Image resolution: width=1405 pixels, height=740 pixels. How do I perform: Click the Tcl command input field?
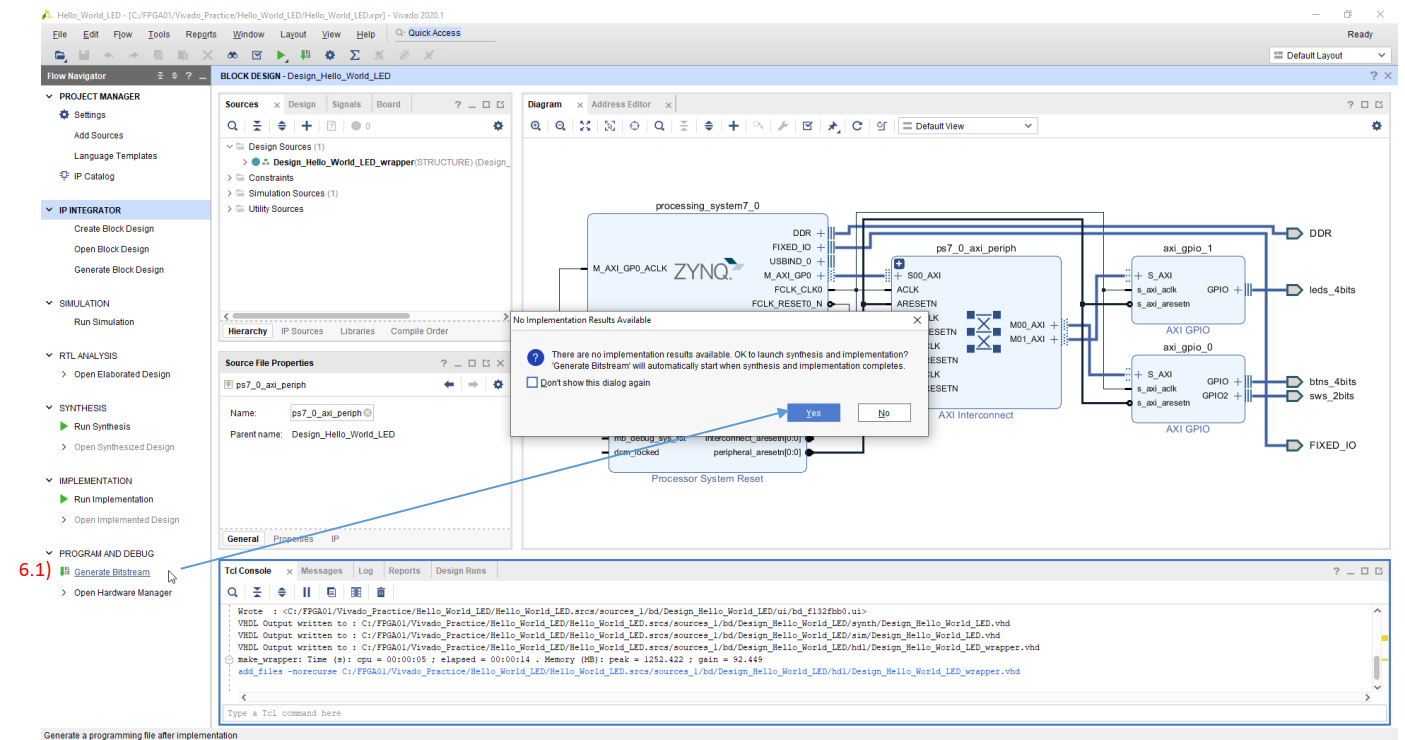802,713
